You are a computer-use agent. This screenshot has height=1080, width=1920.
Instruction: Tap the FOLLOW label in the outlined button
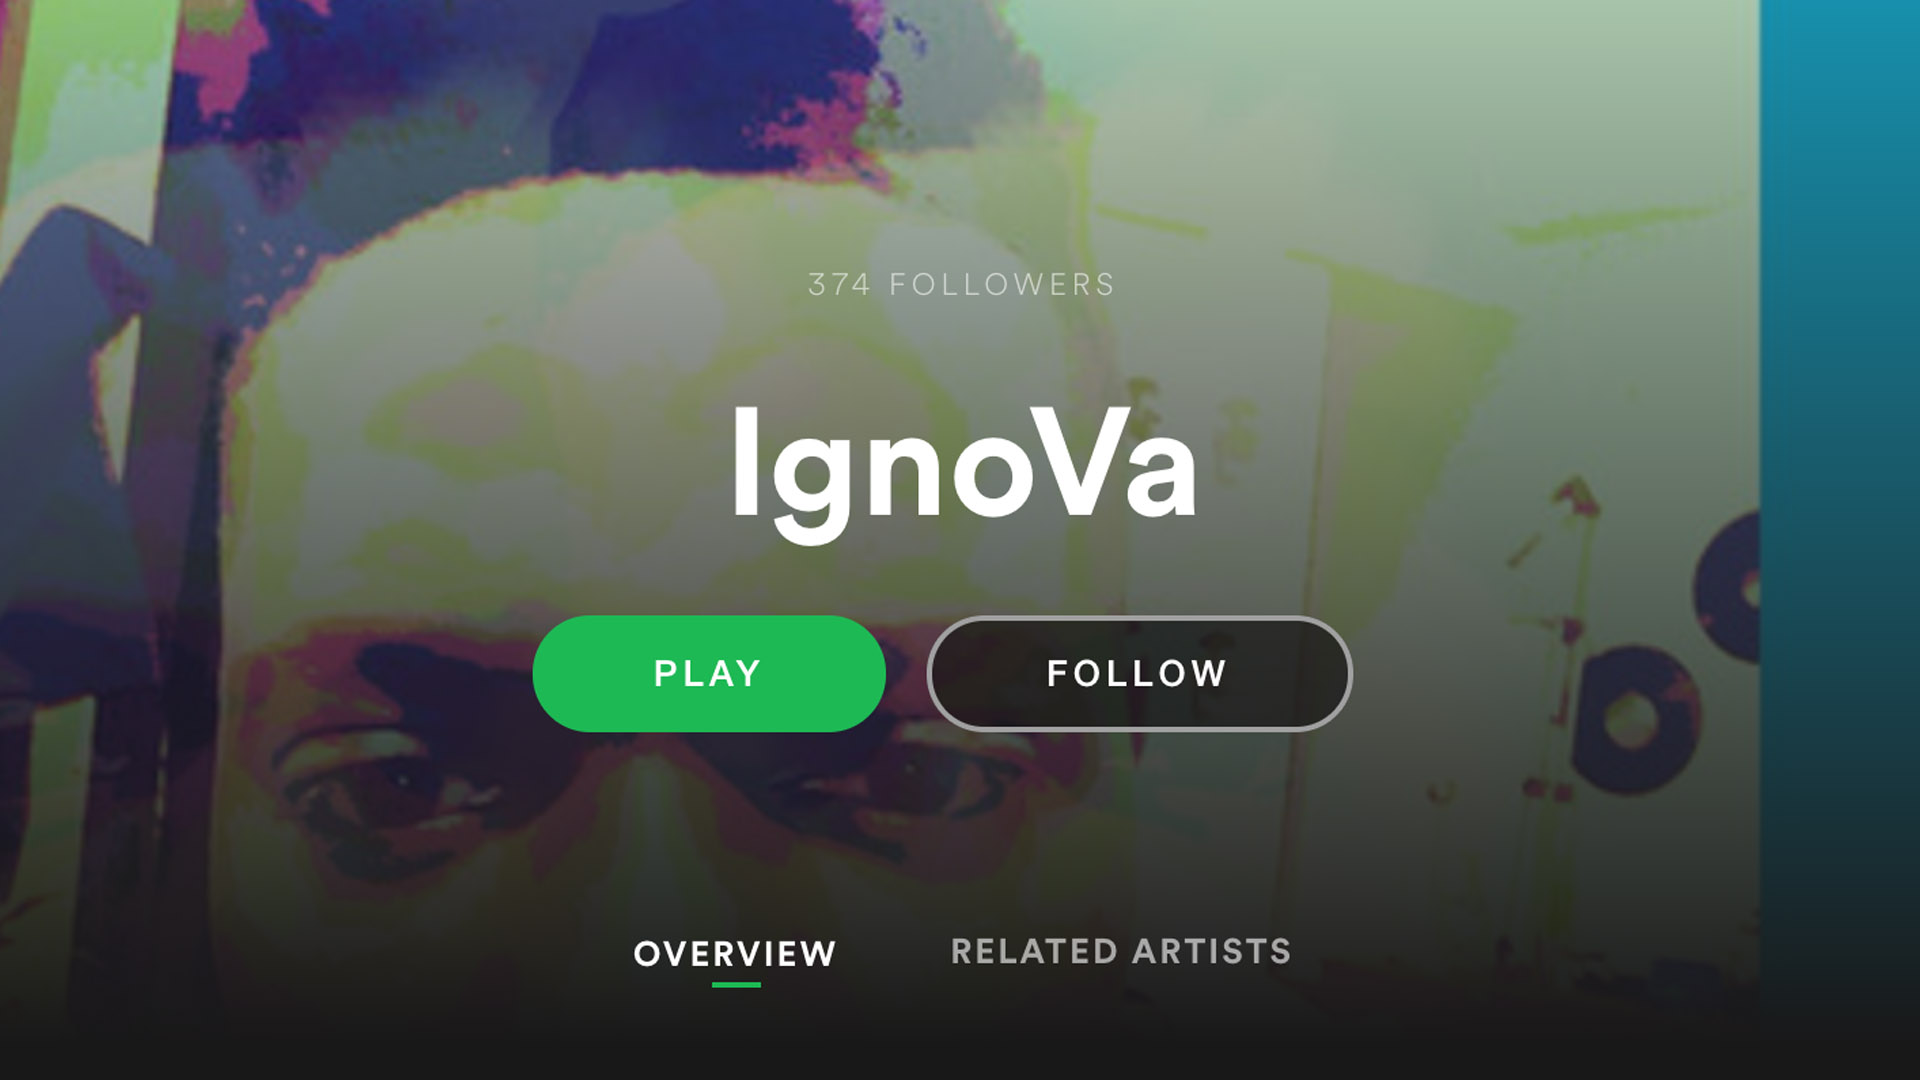1137,673
